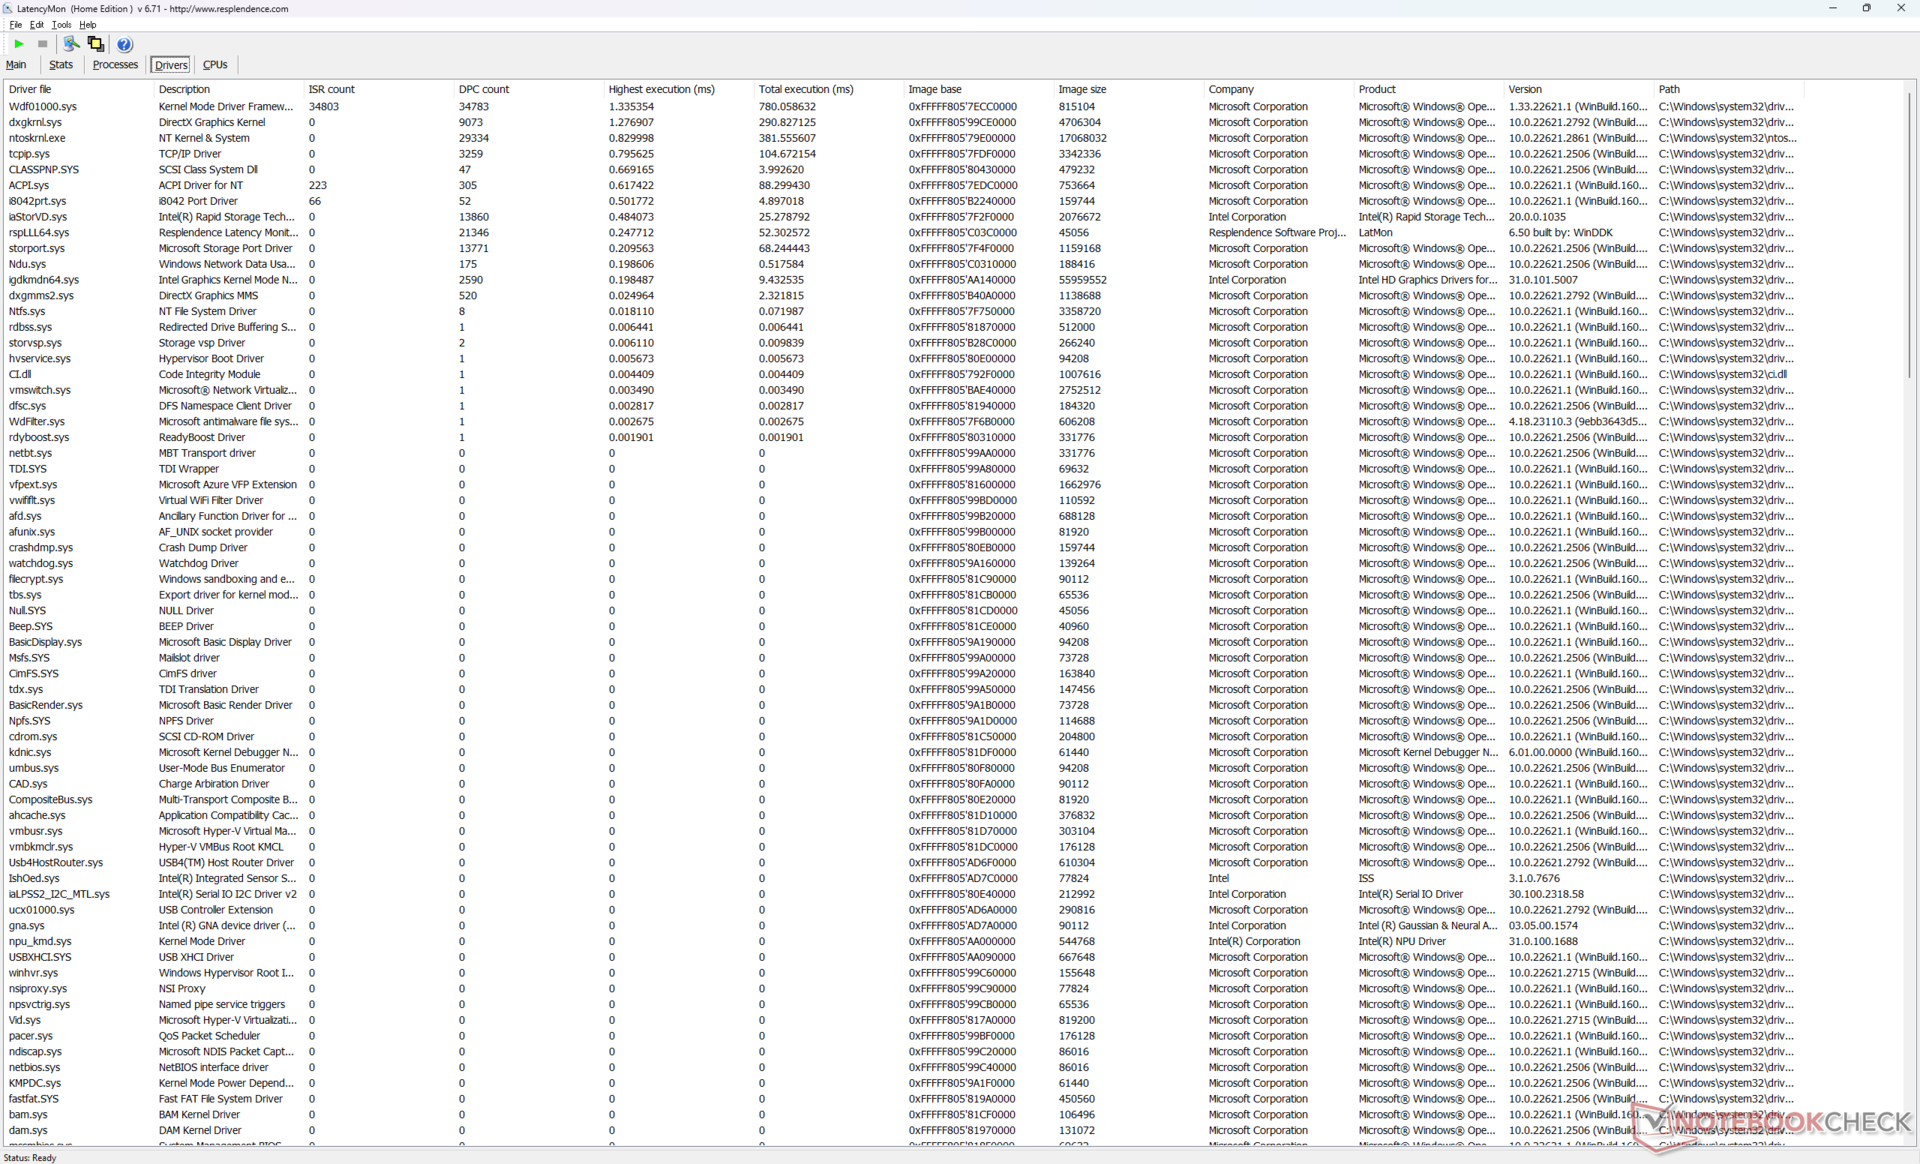Switch to the Stats tab
1920x1164 pixels.
[61, 65]
